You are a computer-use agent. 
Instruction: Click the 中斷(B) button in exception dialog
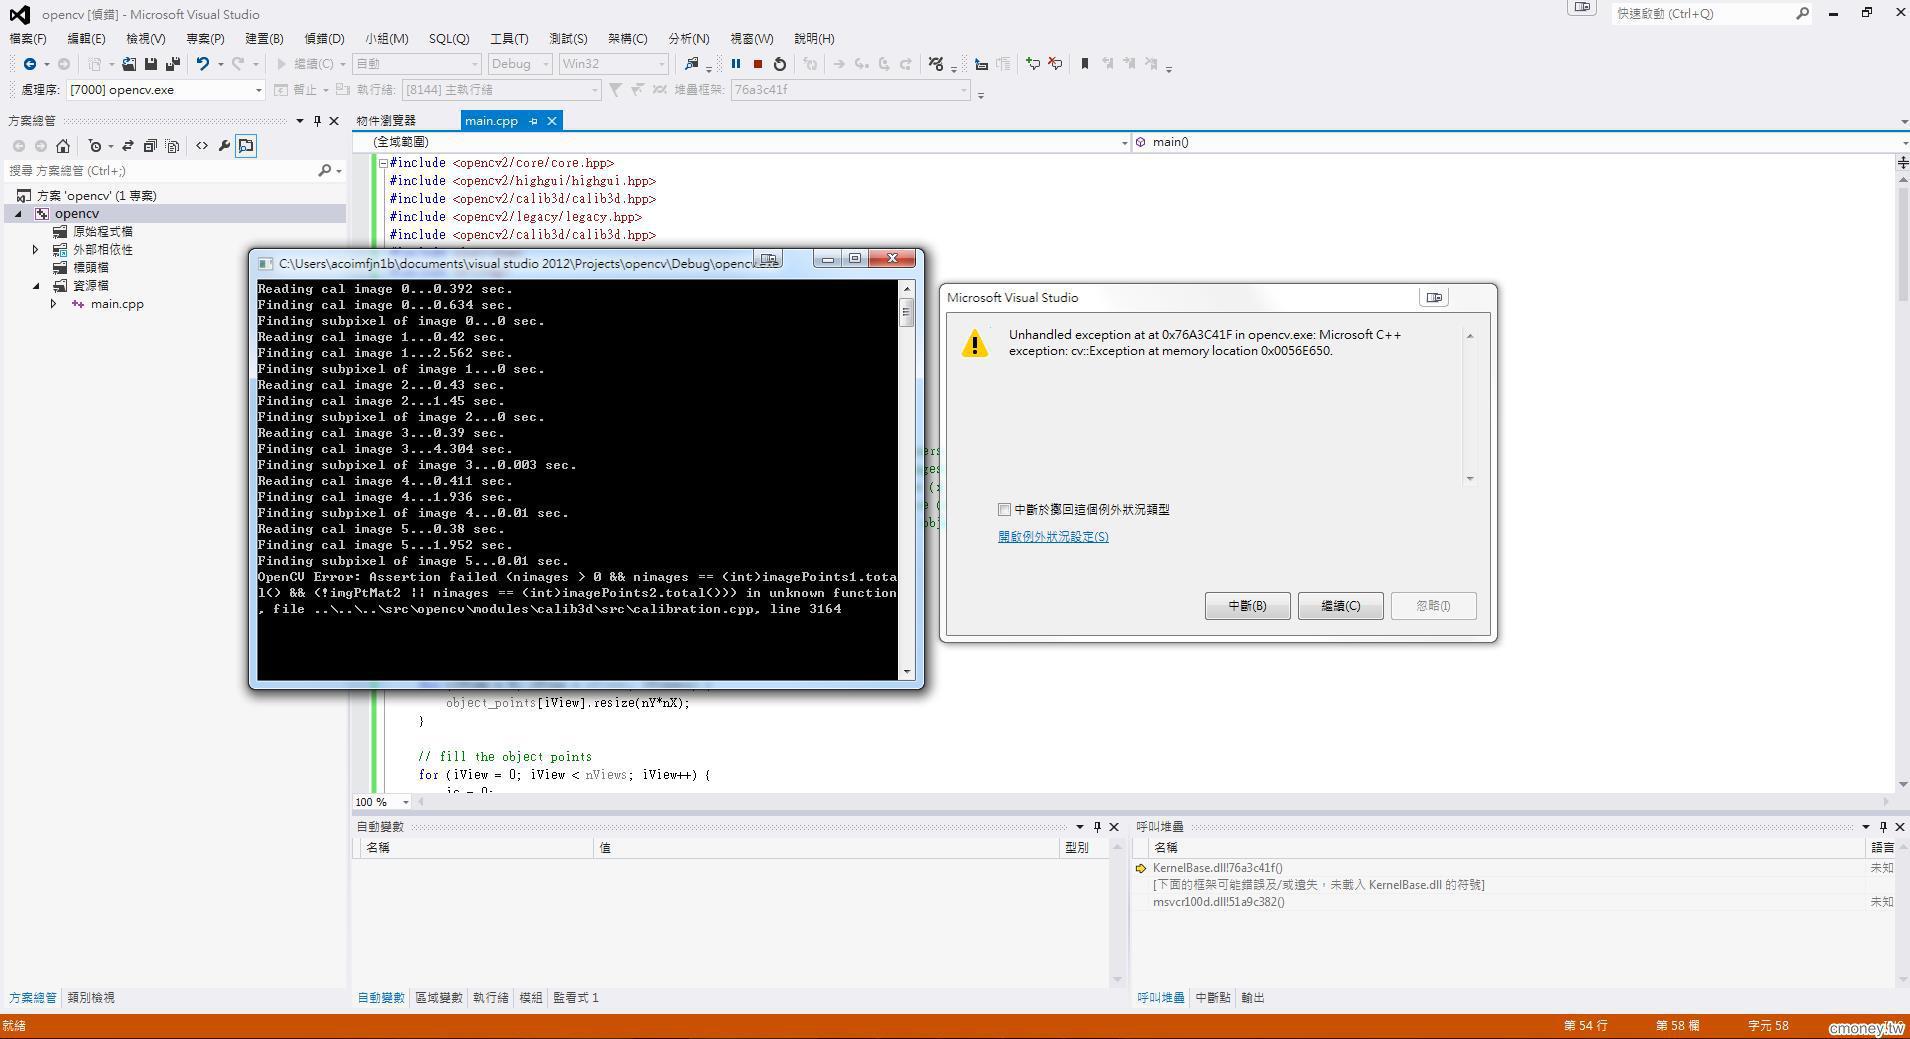(1247, 606)
